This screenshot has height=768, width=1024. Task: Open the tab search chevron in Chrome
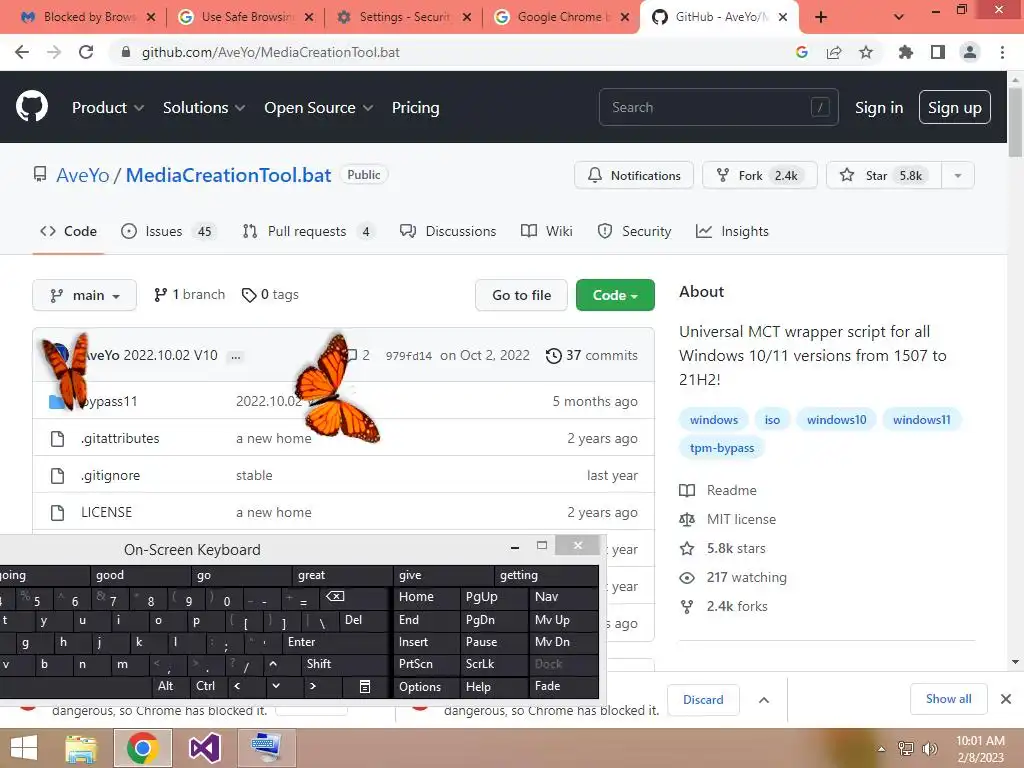[x=899, y=17]
